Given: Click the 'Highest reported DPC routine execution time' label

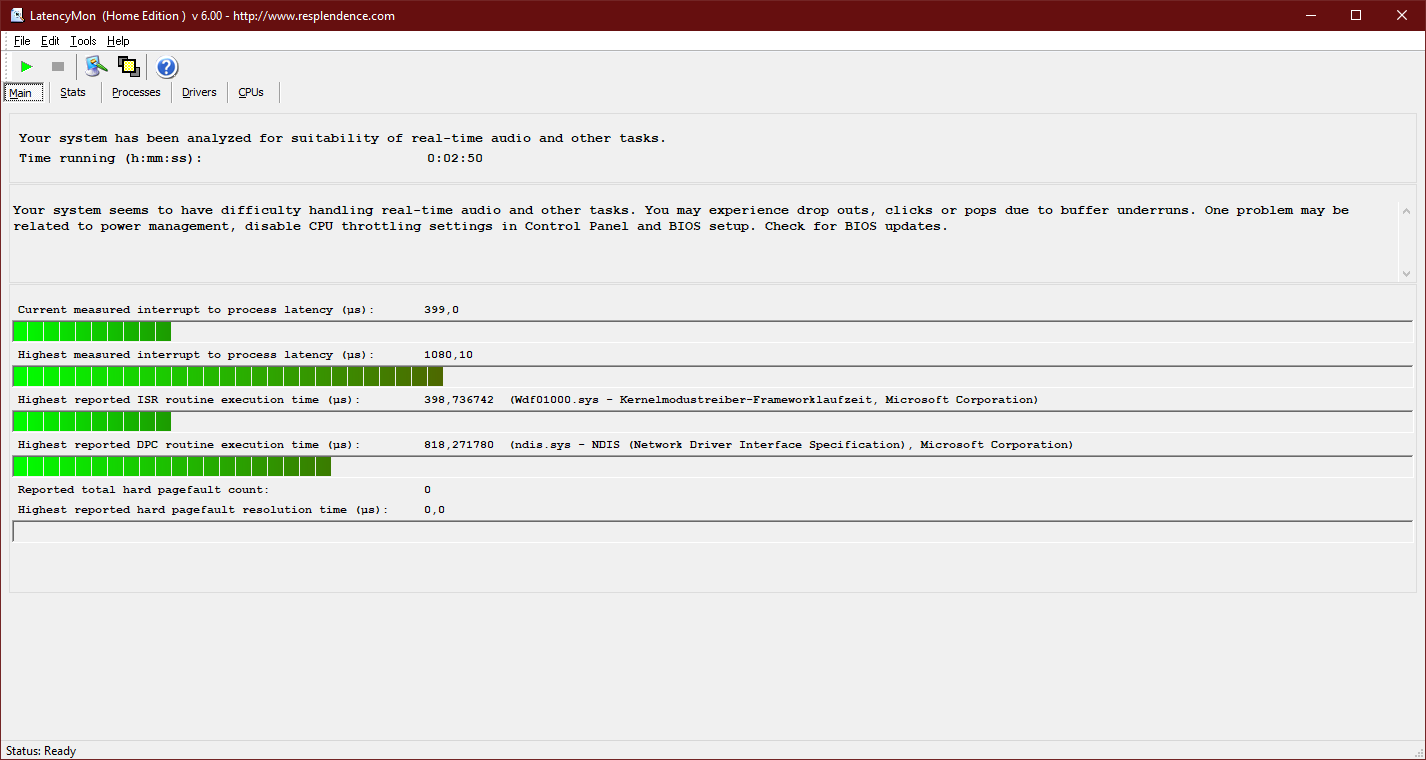Looking at the screenshot, I should click(x=189, y=445).
